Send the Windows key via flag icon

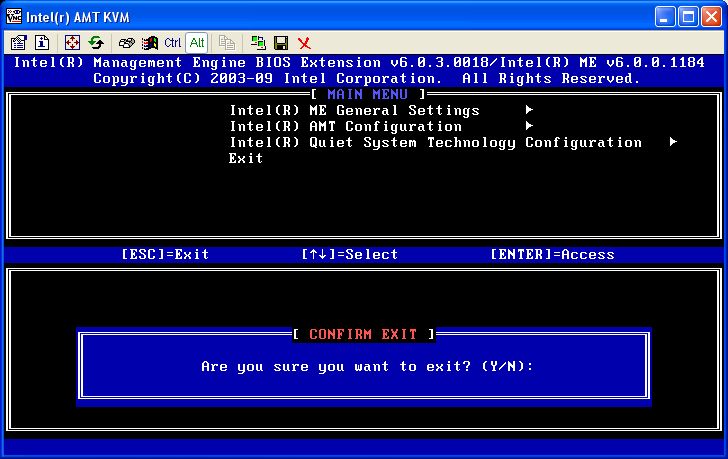pyautogui.click(x=149, y=43)
